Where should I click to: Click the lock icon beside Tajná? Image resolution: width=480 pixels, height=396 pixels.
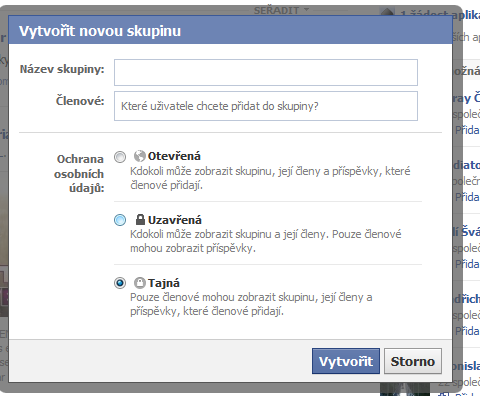click(x=140, y=283)
